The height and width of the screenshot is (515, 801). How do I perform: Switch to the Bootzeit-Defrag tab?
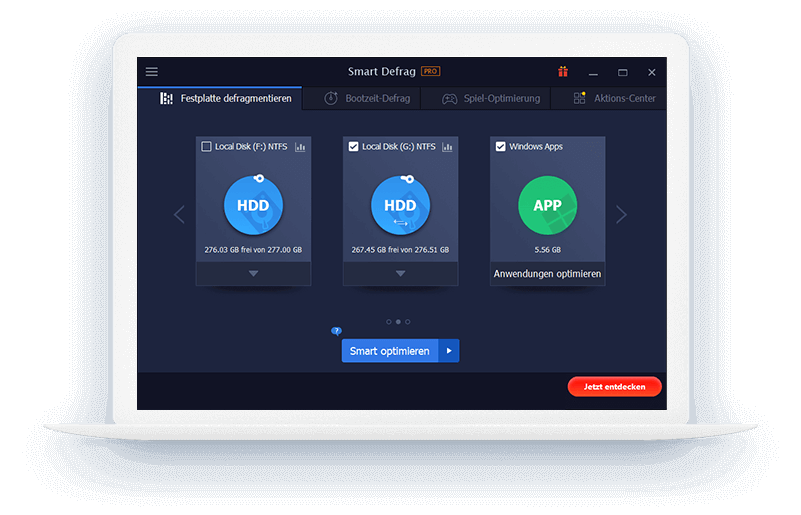pyautogui.click(x=366, y=99)
